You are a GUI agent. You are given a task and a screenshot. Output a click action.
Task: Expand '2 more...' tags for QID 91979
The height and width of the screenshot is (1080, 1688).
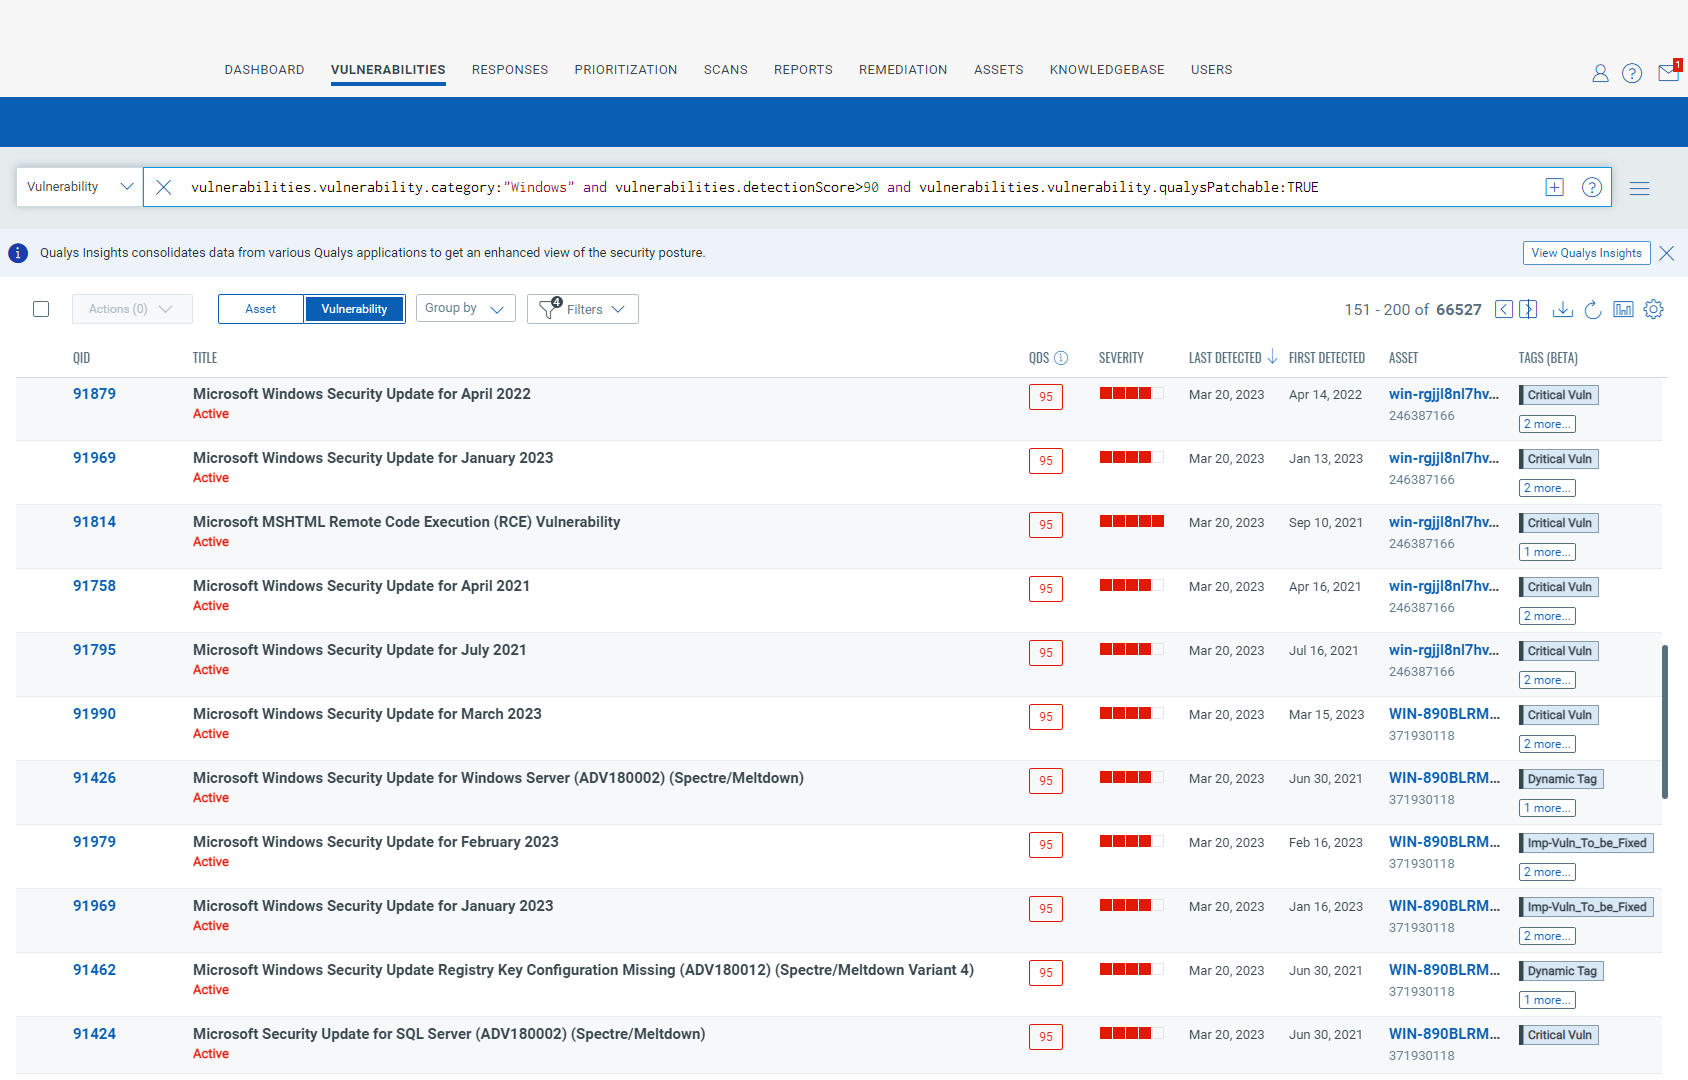(1548, 872)
